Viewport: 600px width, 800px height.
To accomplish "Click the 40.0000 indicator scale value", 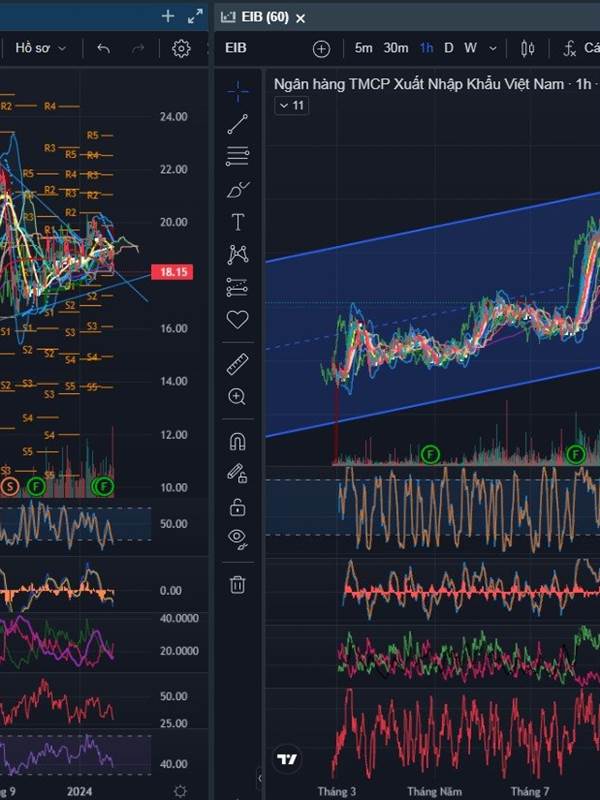I will tap(179, 618).
